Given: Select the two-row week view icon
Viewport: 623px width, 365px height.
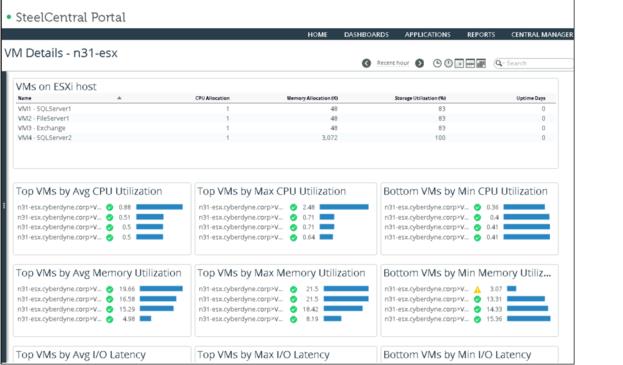Looking at the screenshot, I should (x=470, y=63).
